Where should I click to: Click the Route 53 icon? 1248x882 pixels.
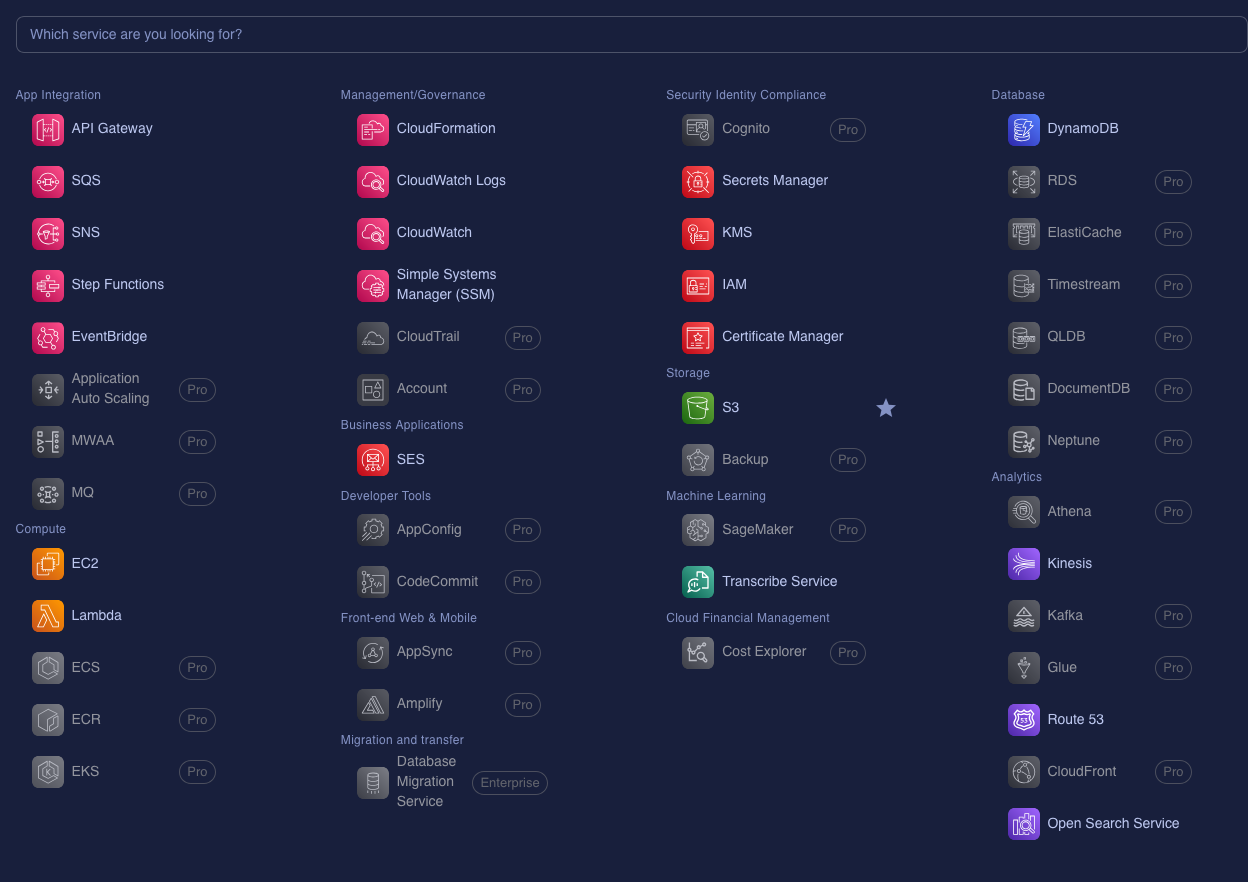[1023, 720]
